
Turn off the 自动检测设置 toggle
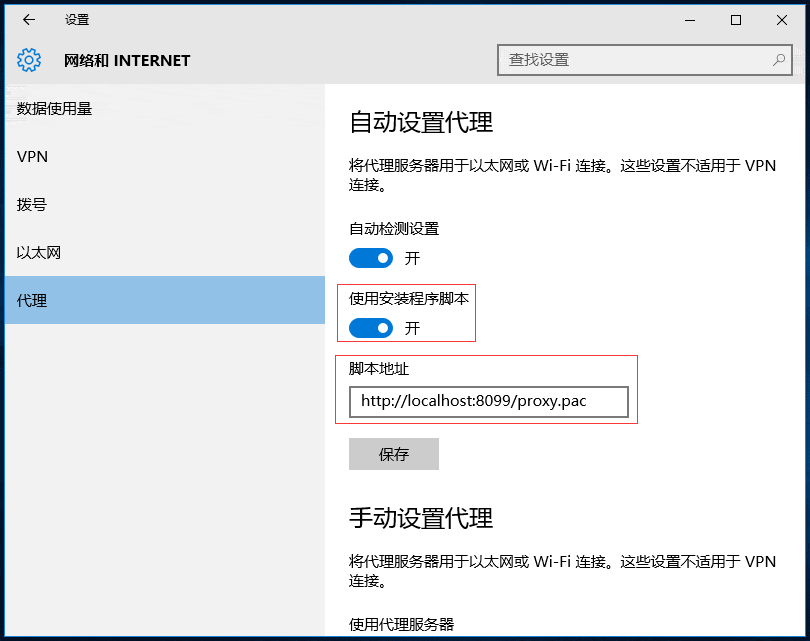[x=371, y=258]
